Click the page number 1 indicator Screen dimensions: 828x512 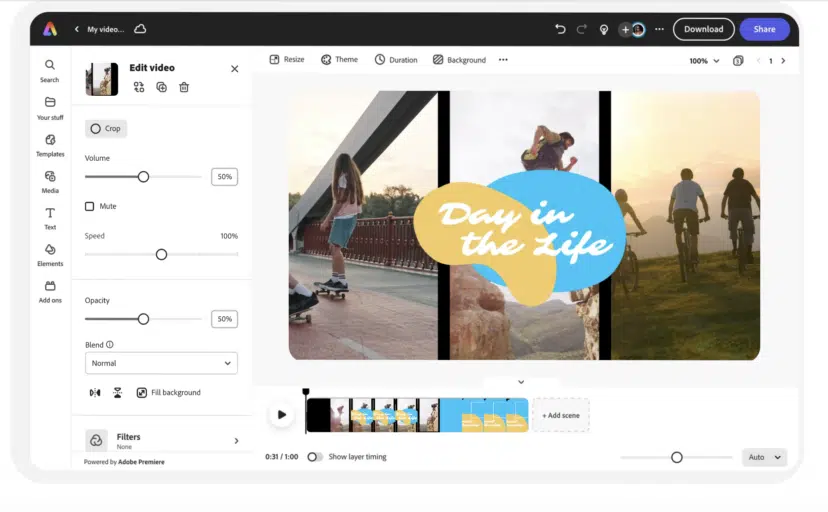pyautogui.click(x=770, y=61)
